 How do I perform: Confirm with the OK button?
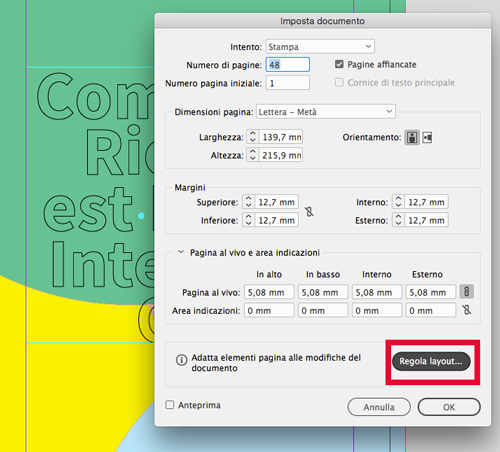pos(449,407)
